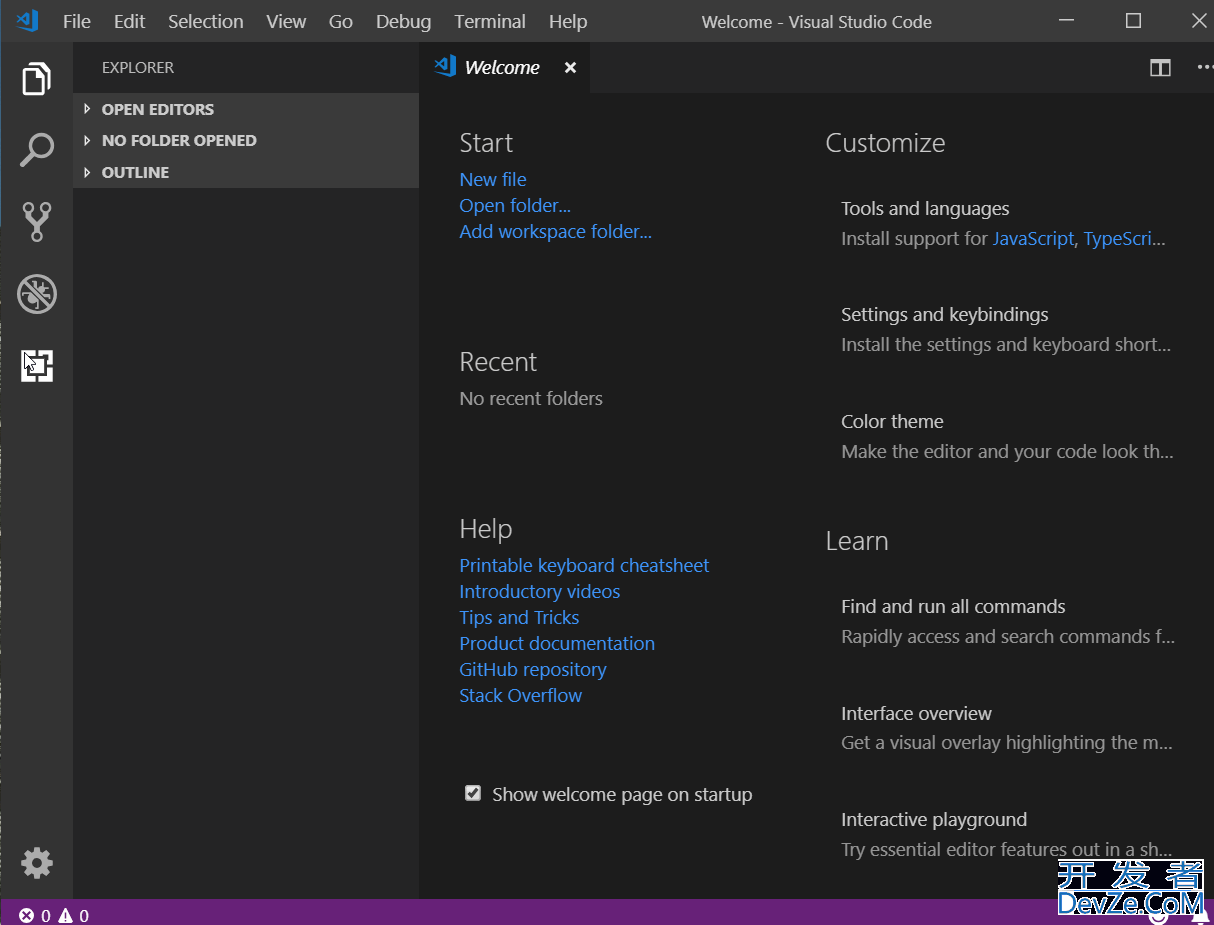Maximize the Visual Studio Code window
The height and width of the screenshot is (925, 1214).
coord(1133,20)
